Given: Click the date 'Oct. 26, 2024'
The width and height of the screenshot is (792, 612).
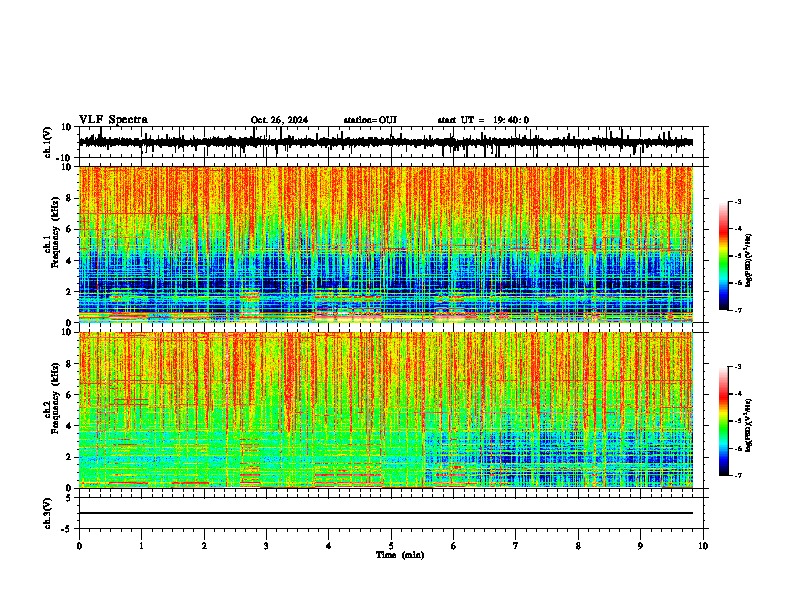Looking at the screenshot, I should pyautogui.click(x=279, y=120).
